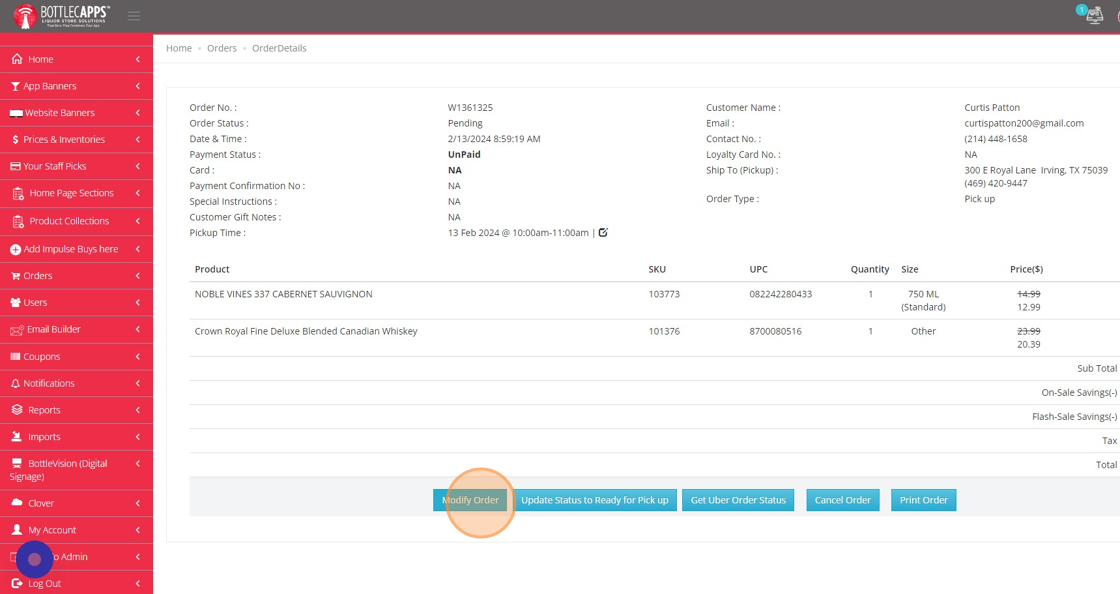This screenshot has height=594, width=1120.
Task: Expand the Coupons menu chevron
Action: [x=137, y=356]
